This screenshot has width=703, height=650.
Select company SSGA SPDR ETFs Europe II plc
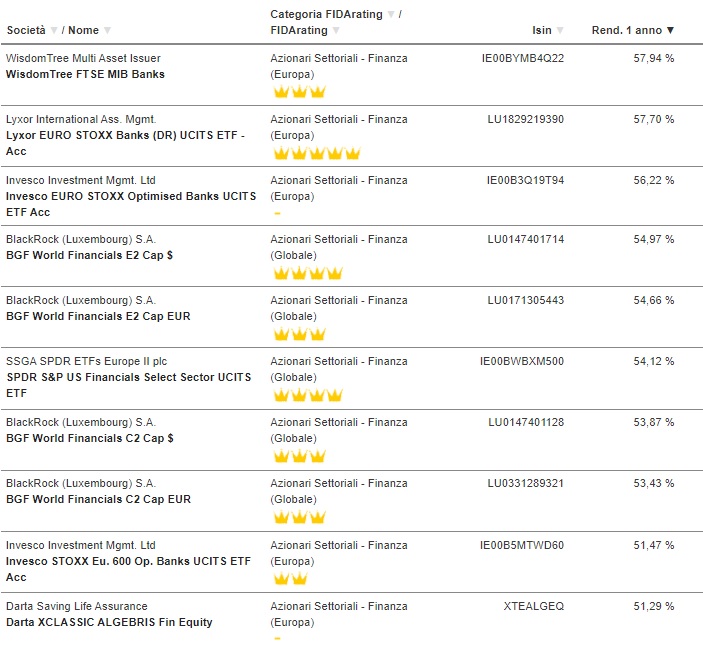click(86, 361)
